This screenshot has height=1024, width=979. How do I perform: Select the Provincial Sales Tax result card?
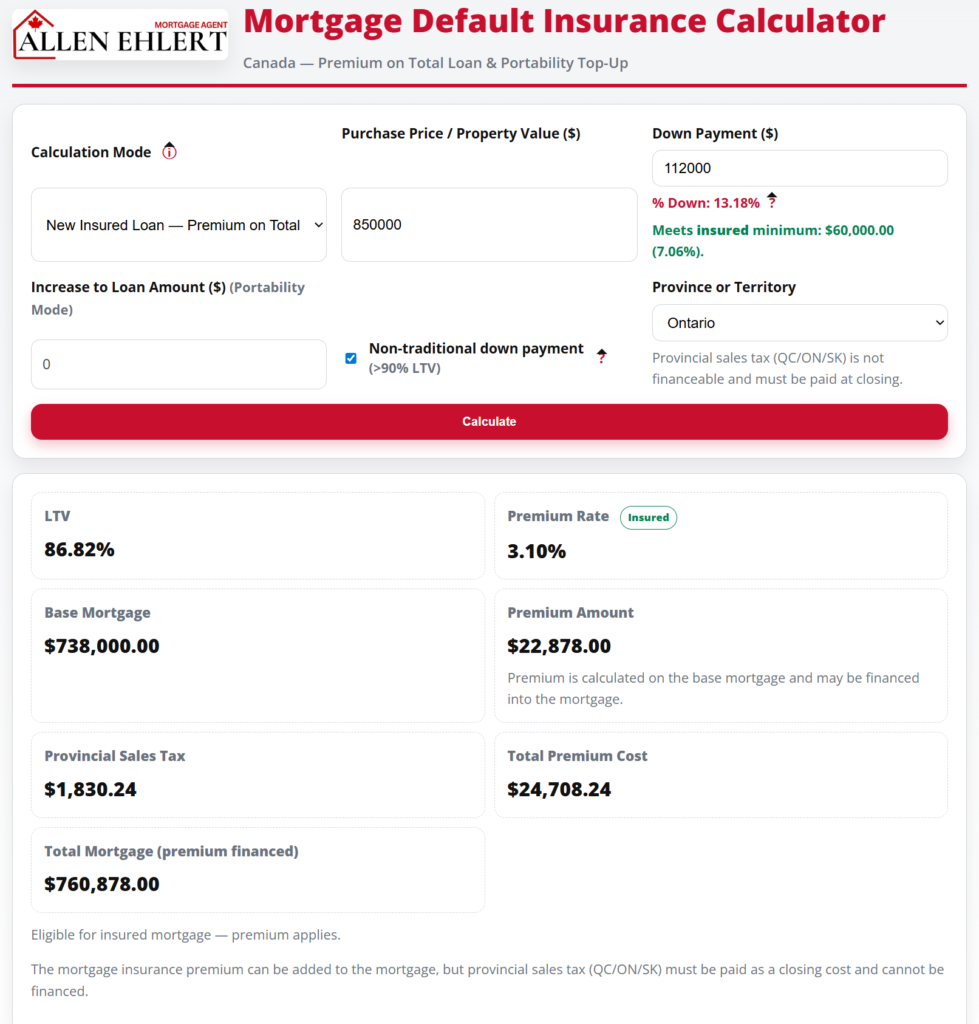[258, 774]
